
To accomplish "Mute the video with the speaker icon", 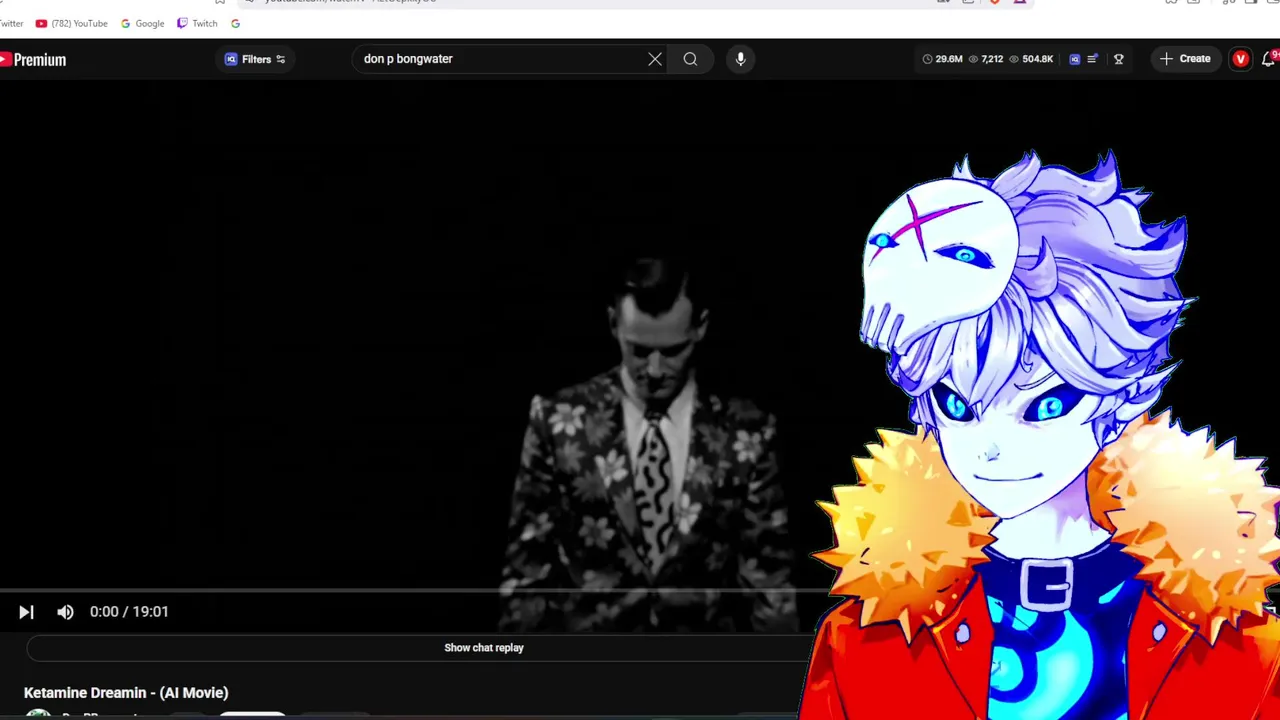I will point(65,612).
